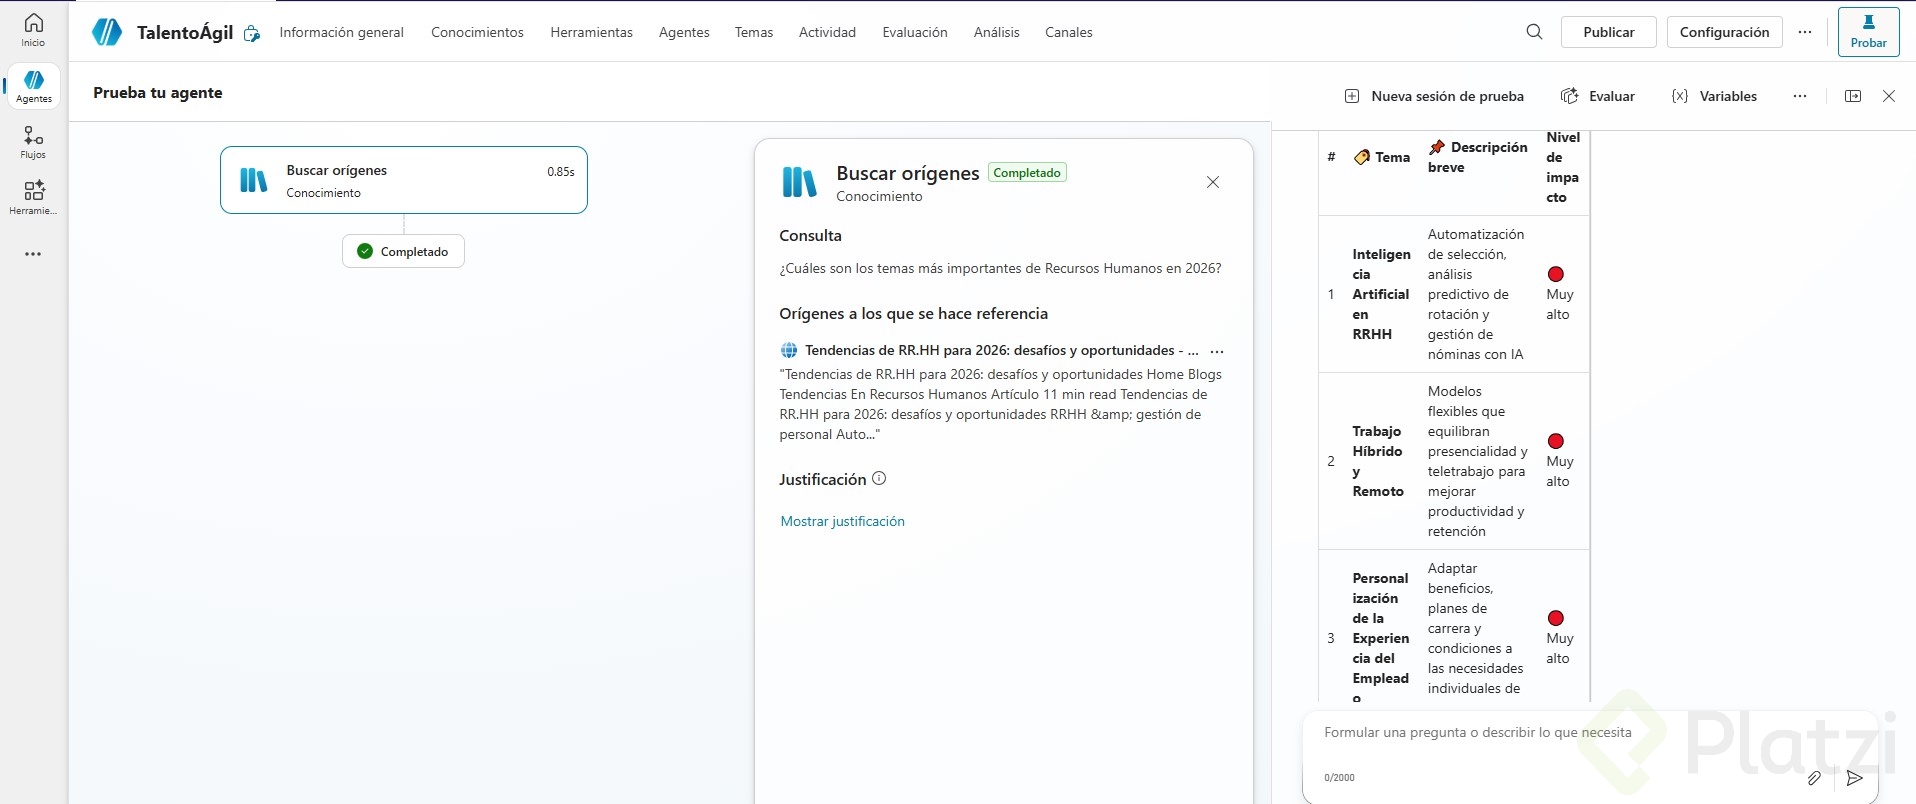Click the red impact dot in row 2
The height and width of the screenshot is (804, 1916).
pyautogui.click(x=1556, y=441)
